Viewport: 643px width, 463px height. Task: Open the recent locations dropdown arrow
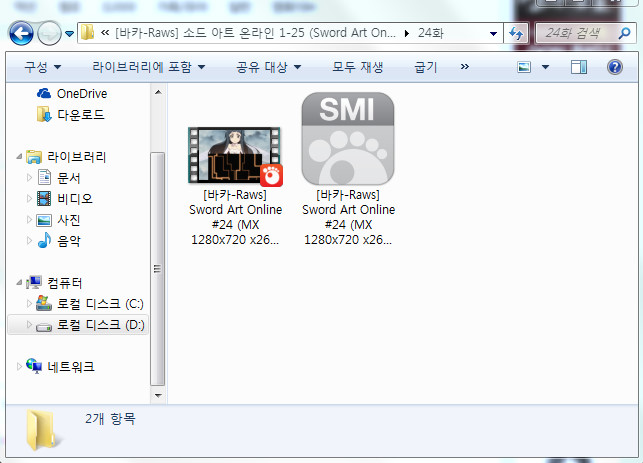pos(70,33)
